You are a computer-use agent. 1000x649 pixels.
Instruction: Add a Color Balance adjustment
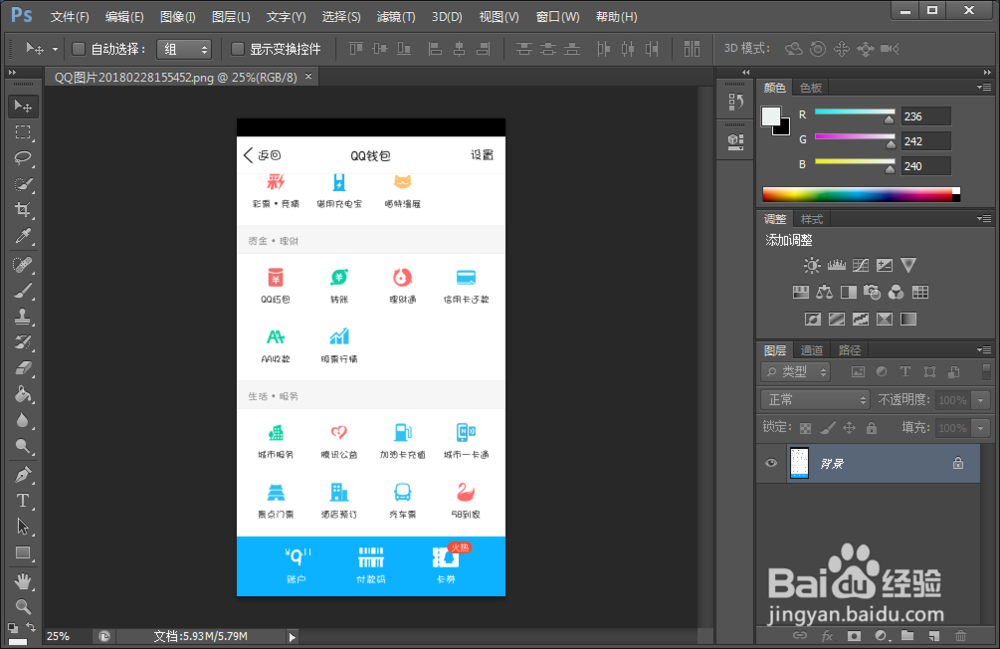(x=825, y=293)
